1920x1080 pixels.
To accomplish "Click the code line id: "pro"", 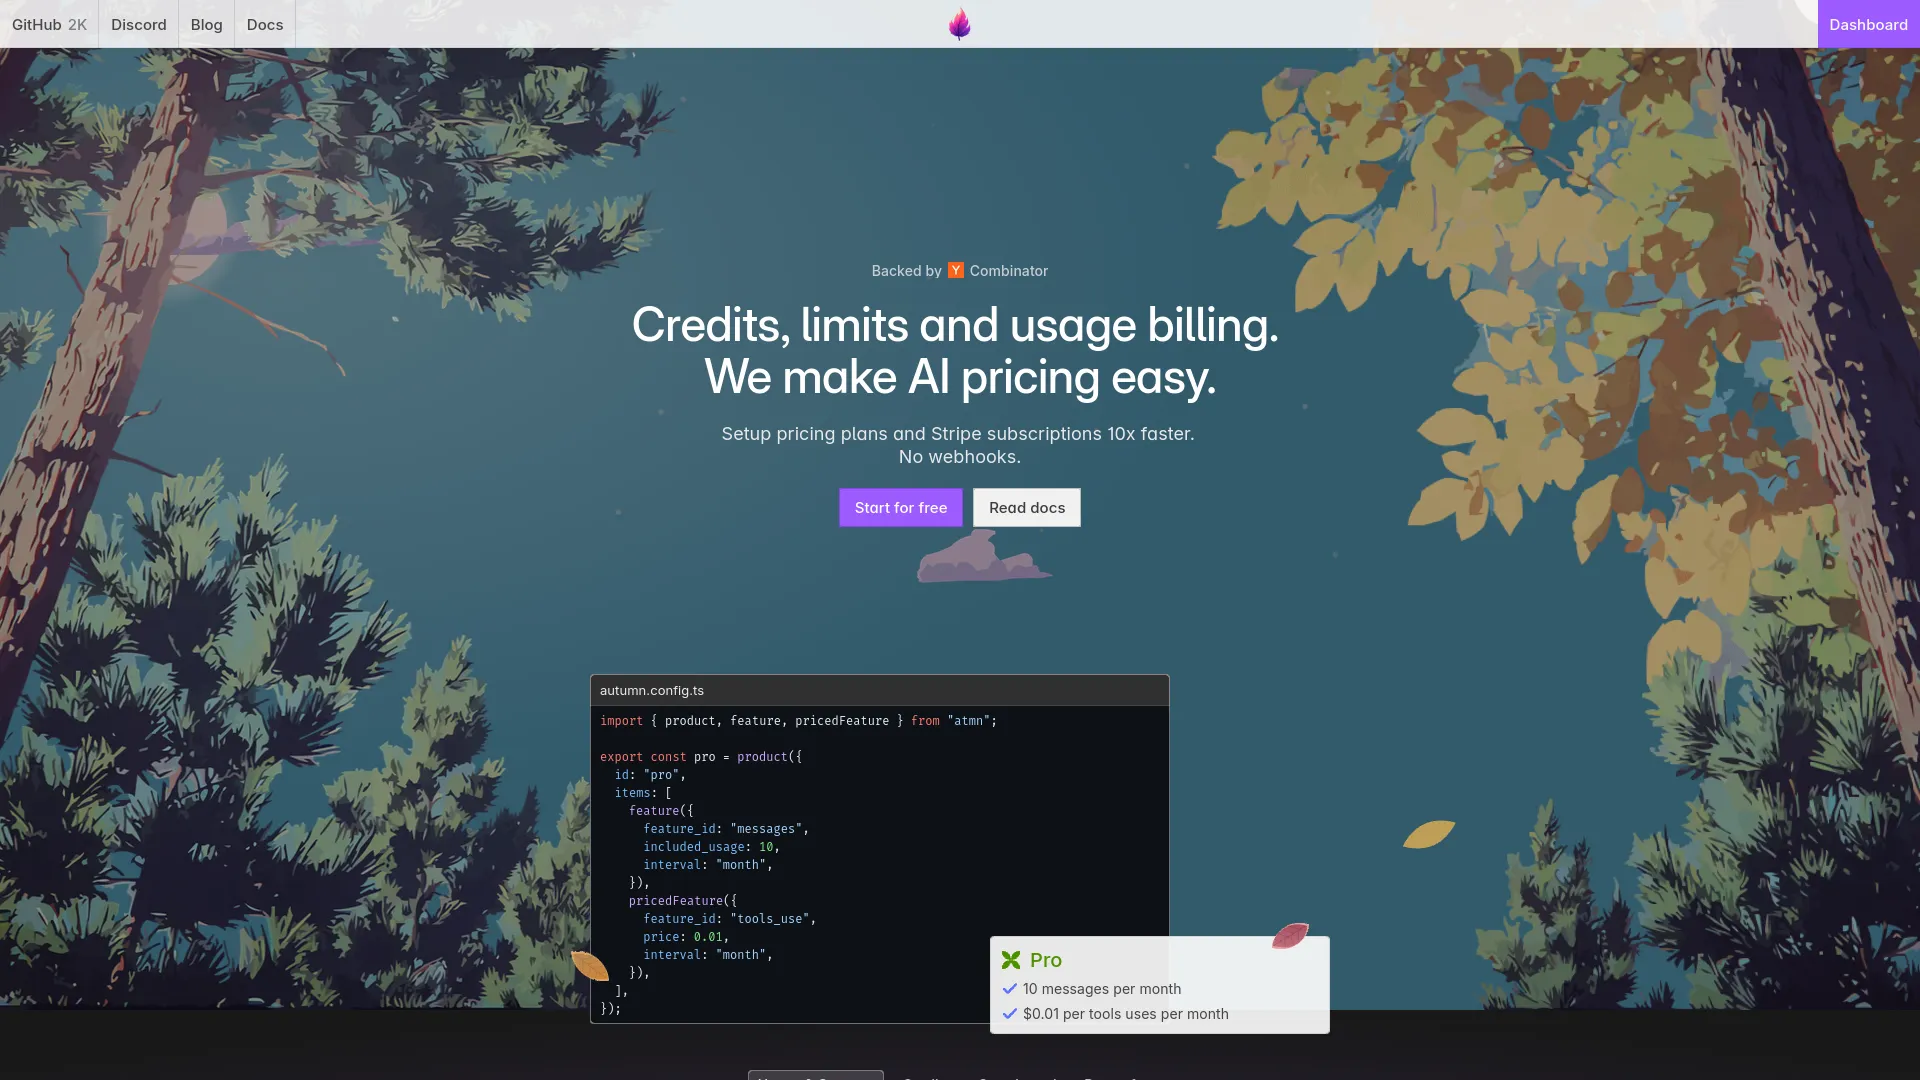I will click(650, 774).
